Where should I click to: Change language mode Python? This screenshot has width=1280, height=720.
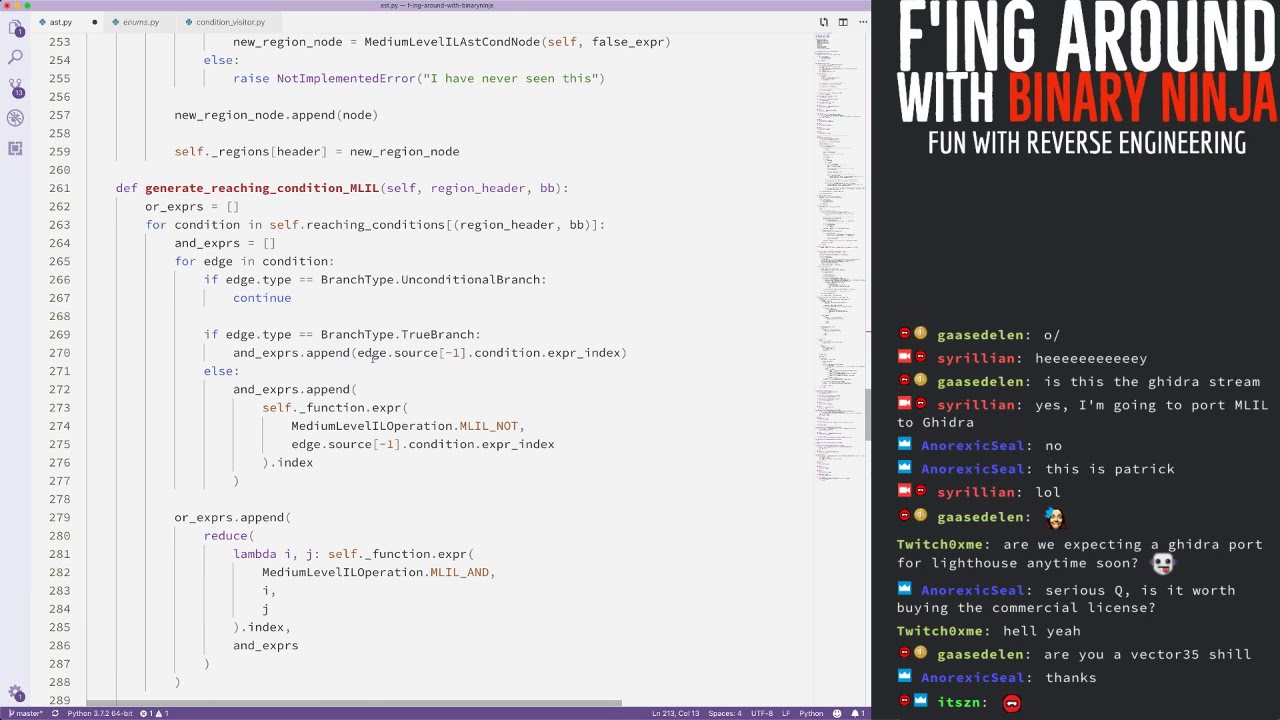click(x=811, y=713)
